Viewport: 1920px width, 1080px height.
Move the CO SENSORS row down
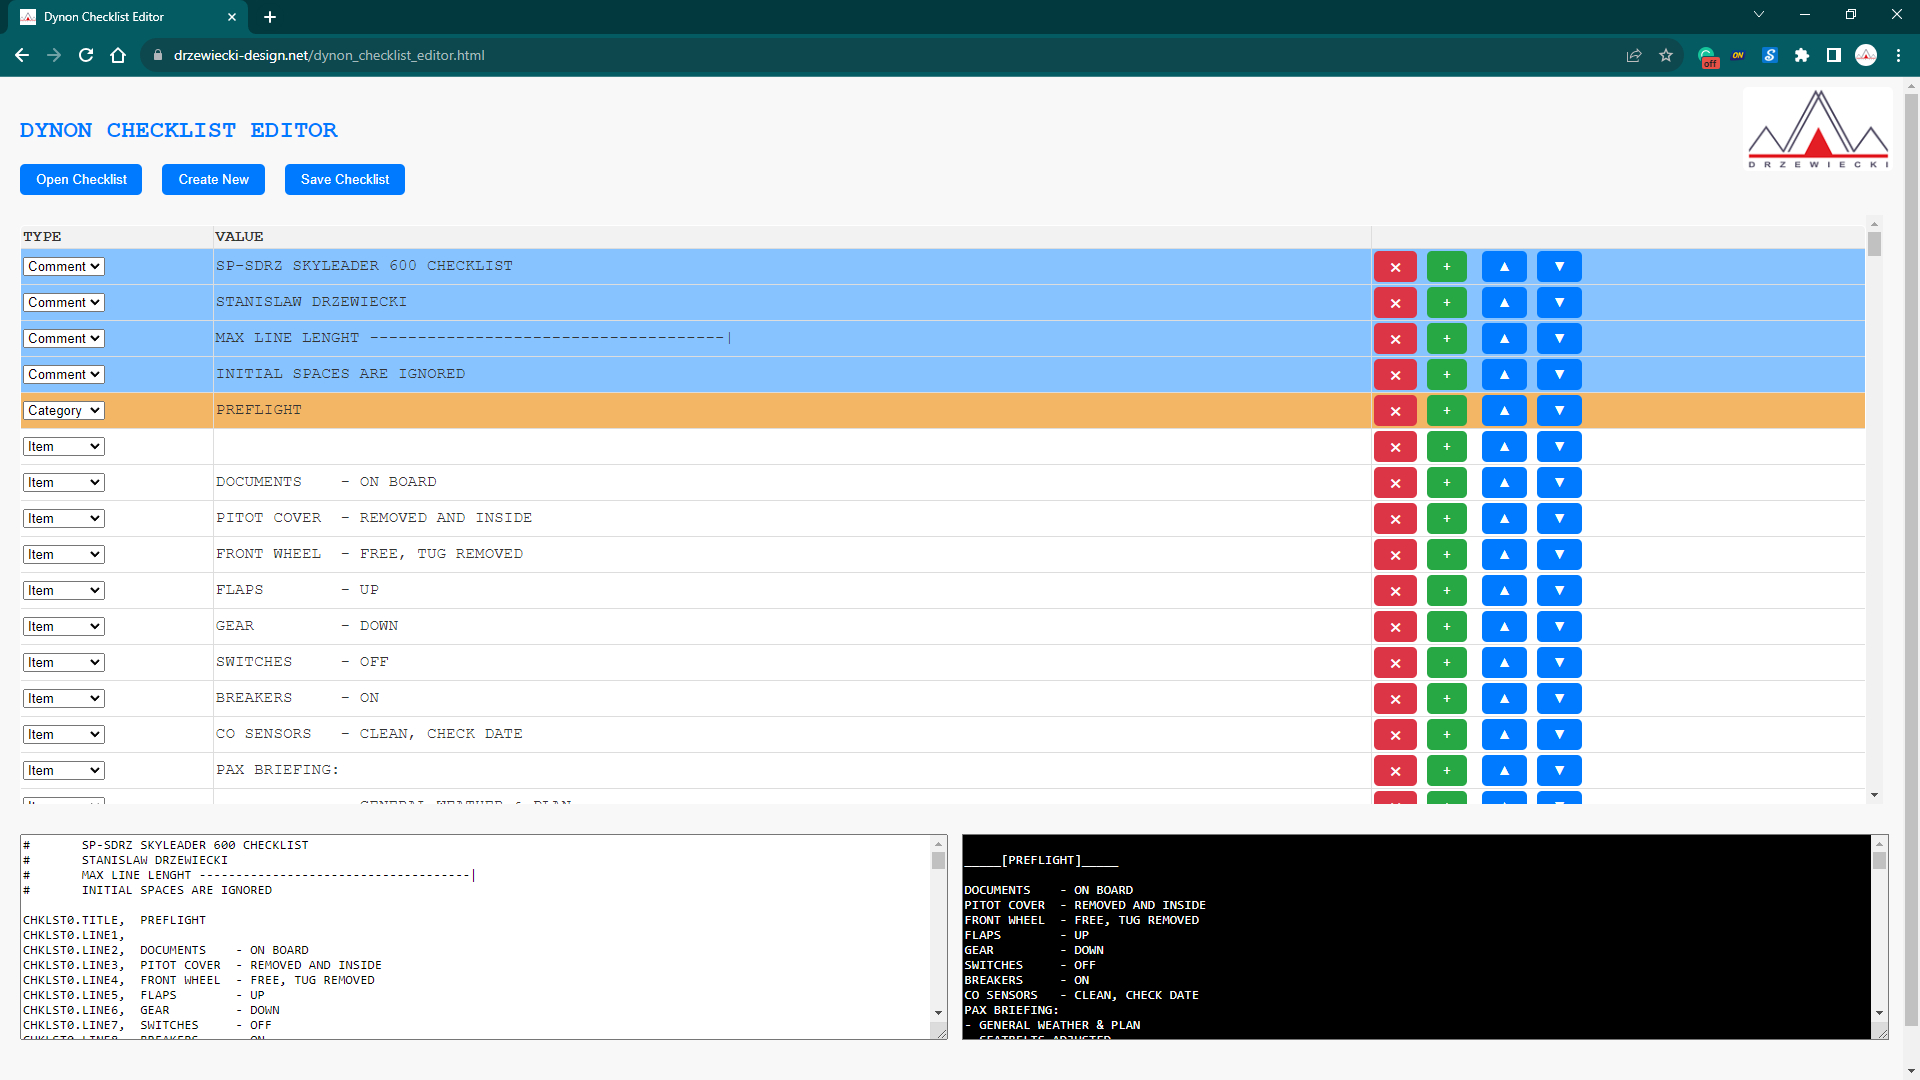(x=1559, y=735)
